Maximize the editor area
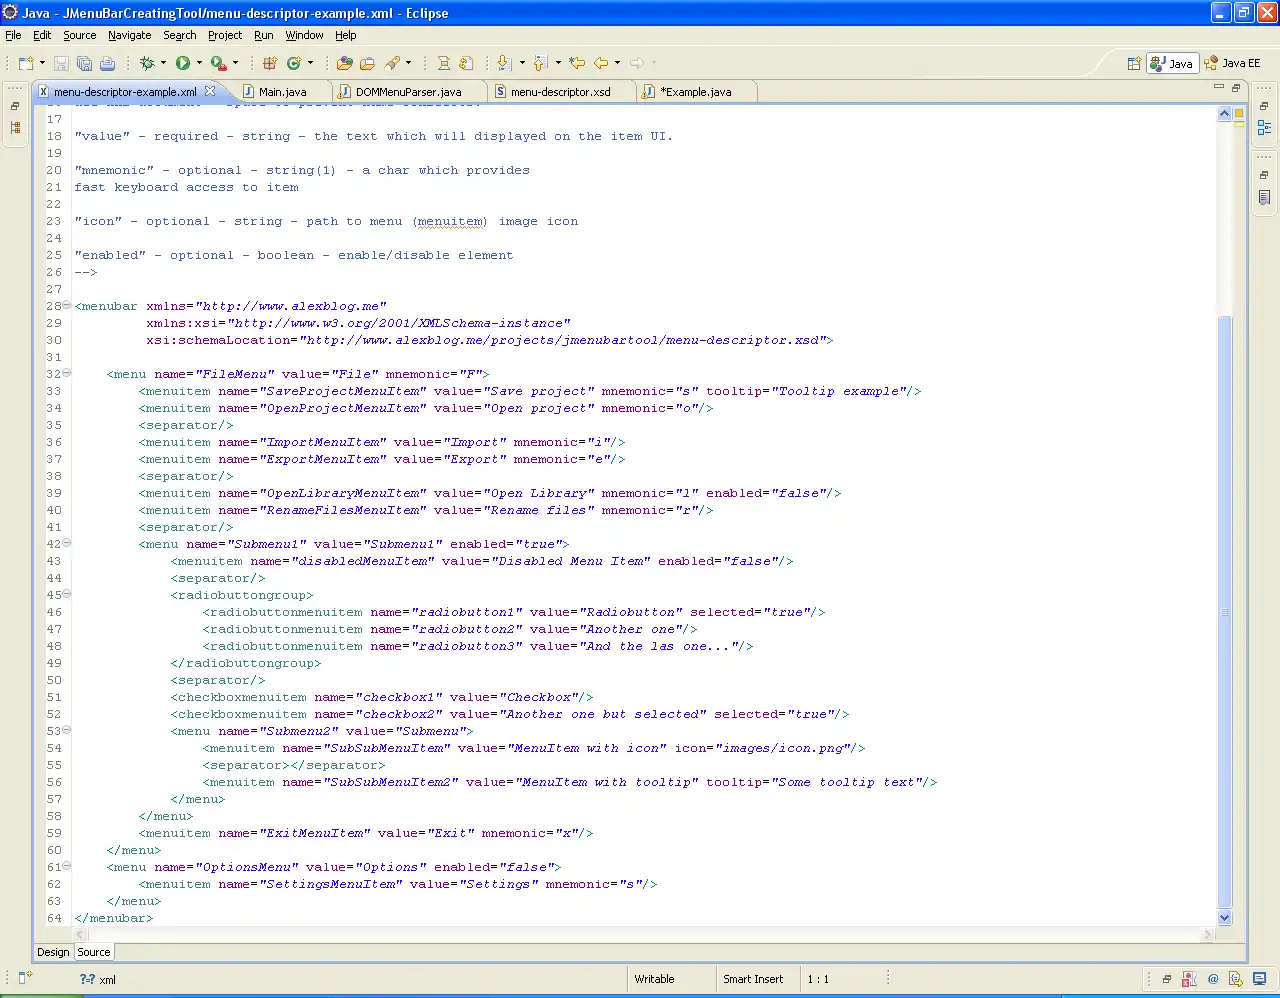This screenshot has height=998, width=1280. 1236,88
